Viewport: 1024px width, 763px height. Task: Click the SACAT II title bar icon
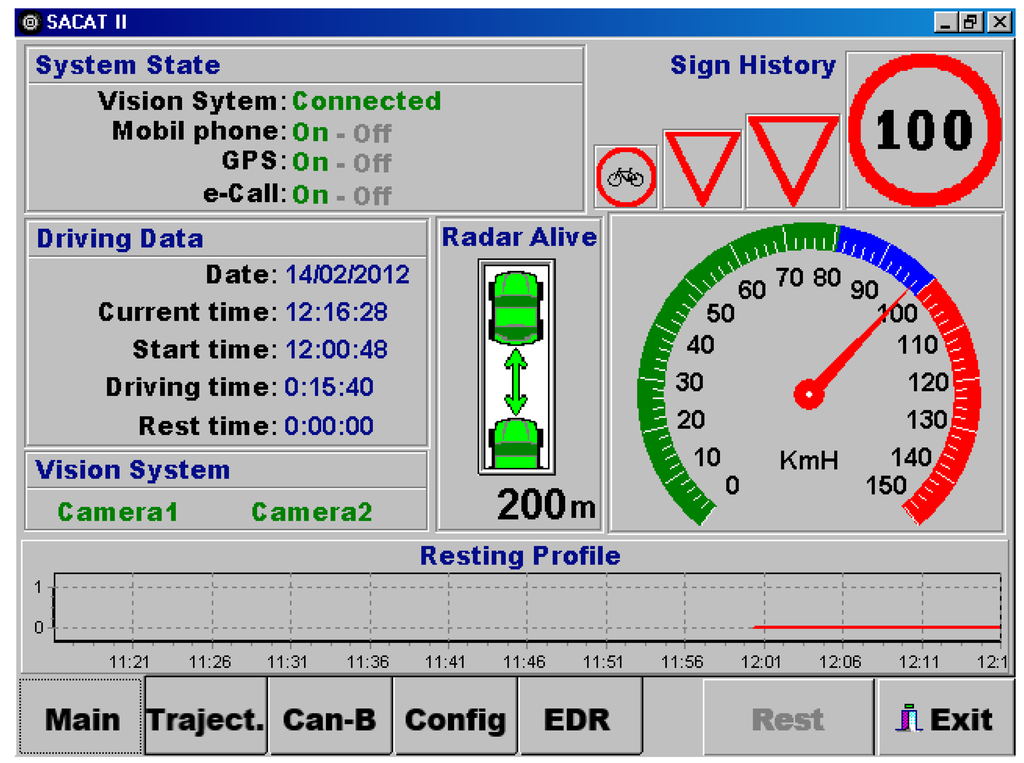tap(30, 22)
